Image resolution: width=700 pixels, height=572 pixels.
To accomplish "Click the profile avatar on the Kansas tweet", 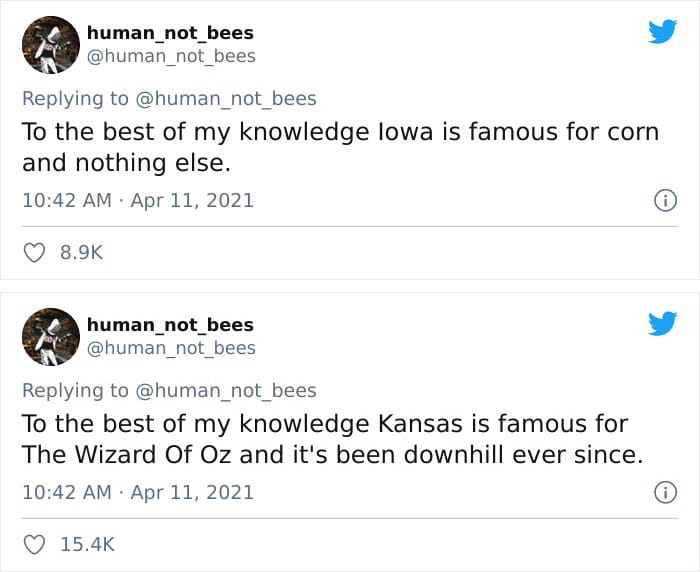I will click(x=50, y=337).
